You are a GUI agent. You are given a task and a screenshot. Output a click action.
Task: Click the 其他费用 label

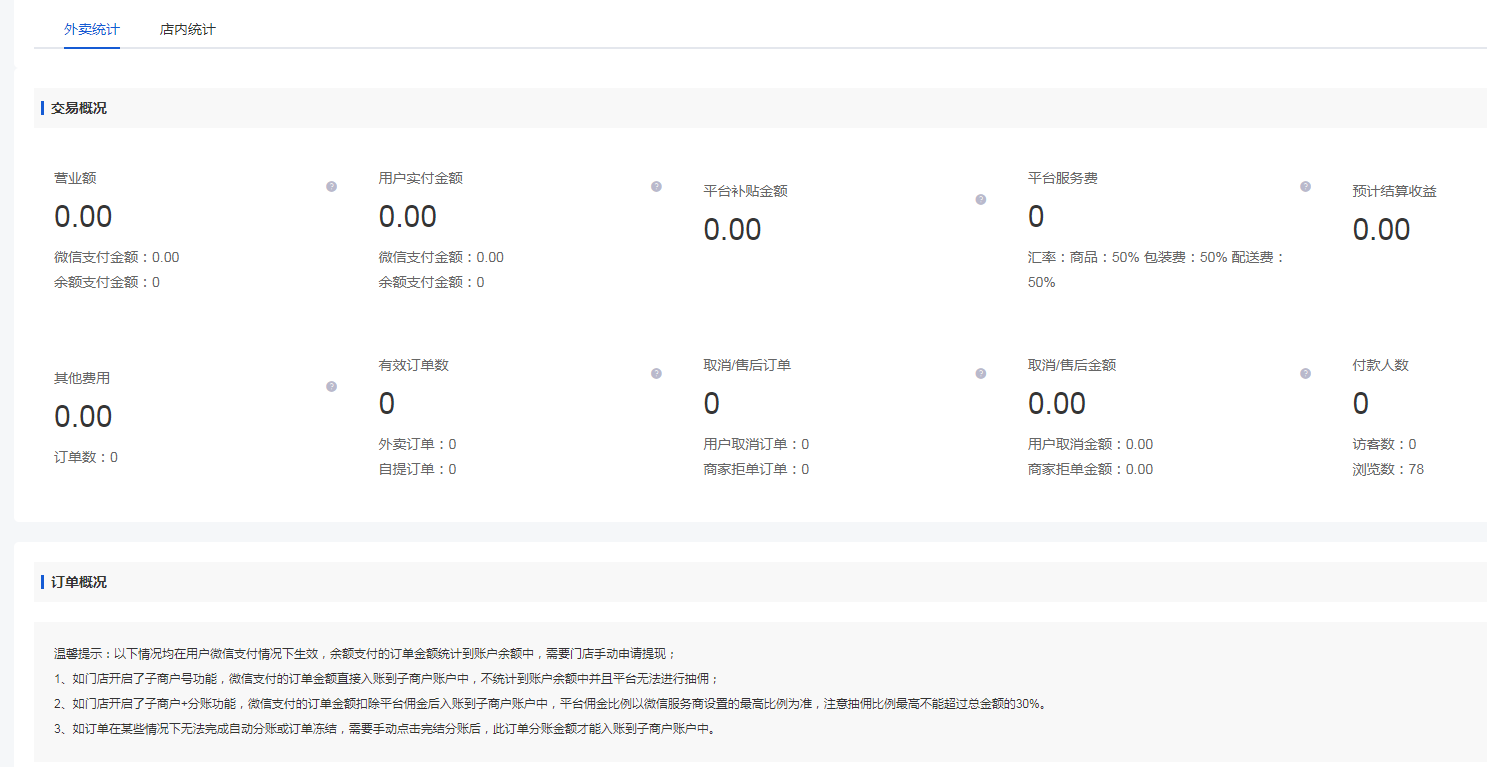[x=82, y=378]
